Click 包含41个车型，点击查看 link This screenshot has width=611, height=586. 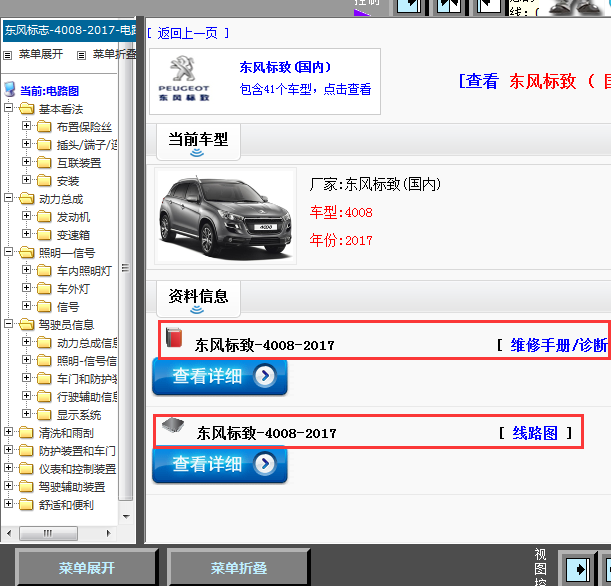pos(305,89)
